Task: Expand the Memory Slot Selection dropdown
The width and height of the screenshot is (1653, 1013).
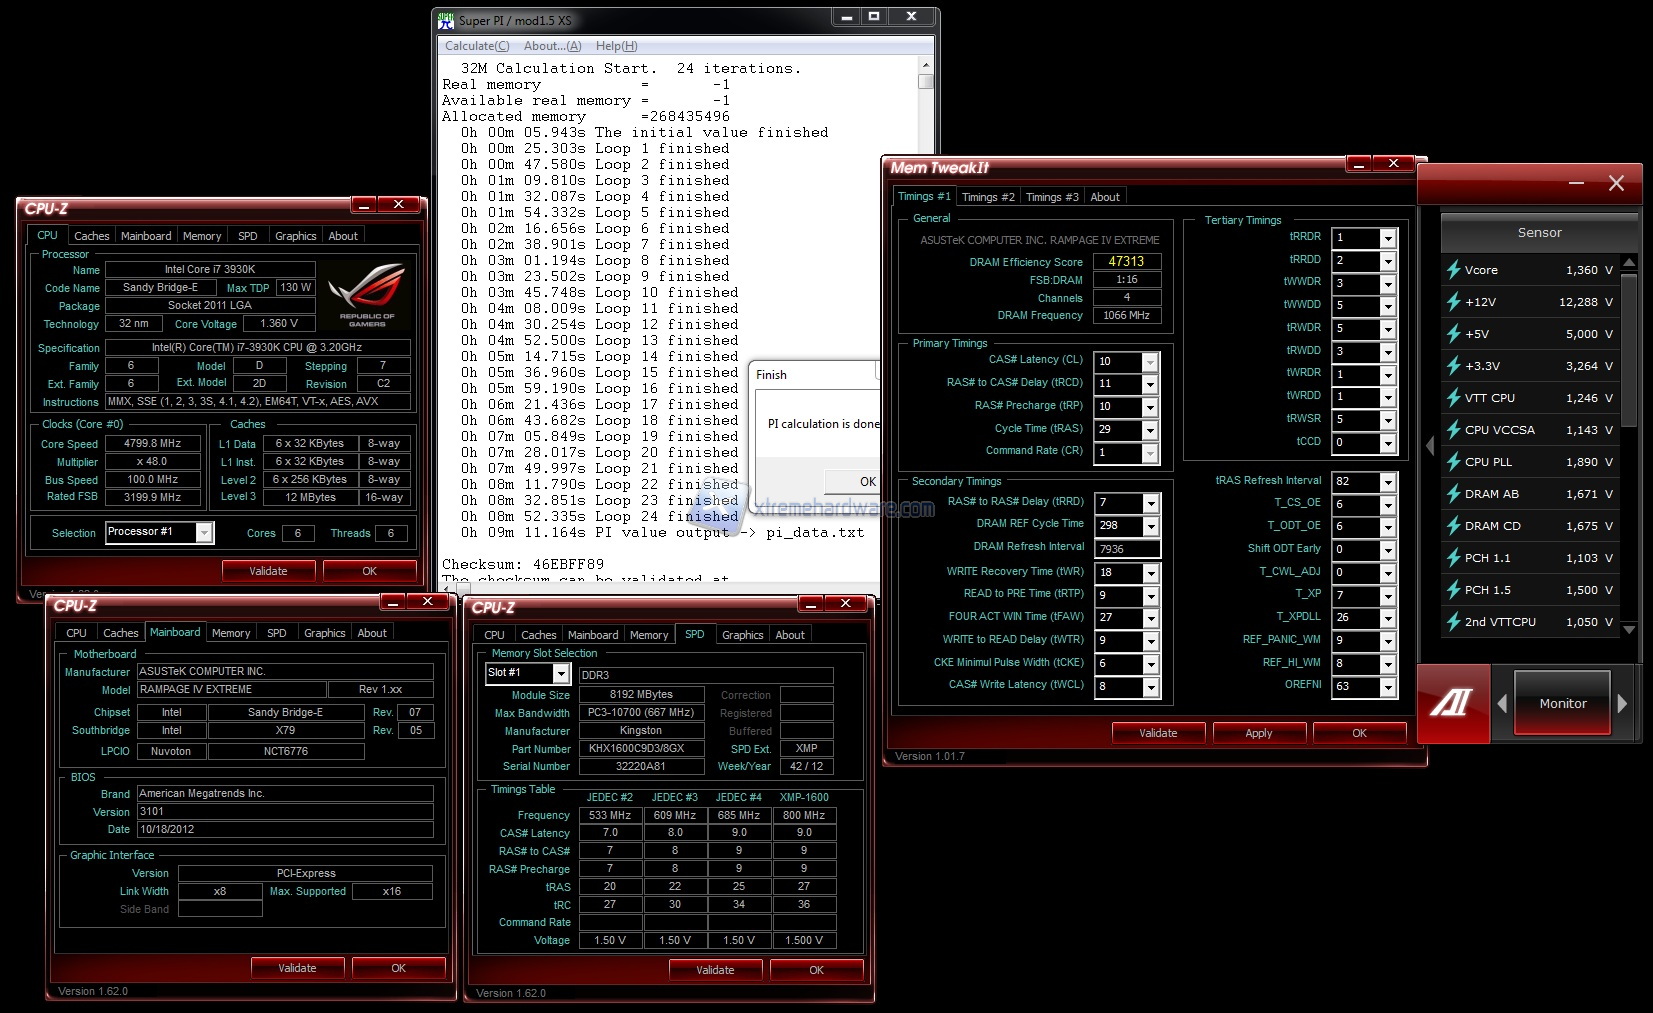Action: (x=560, y=674)
